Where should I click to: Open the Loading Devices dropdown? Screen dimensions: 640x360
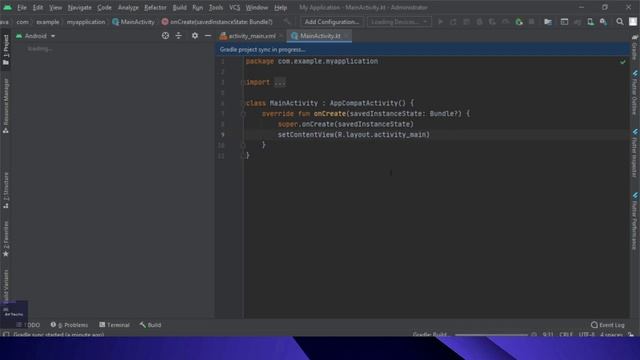point(399,22)
